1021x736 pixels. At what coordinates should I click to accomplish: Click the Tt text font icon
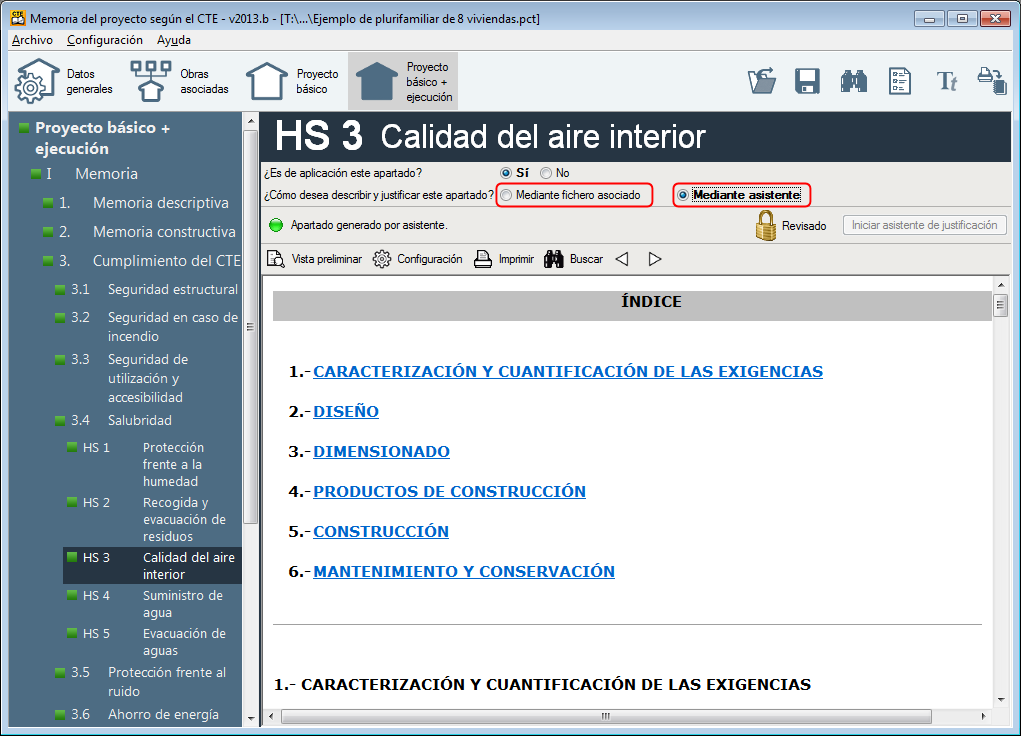[947, 81]
